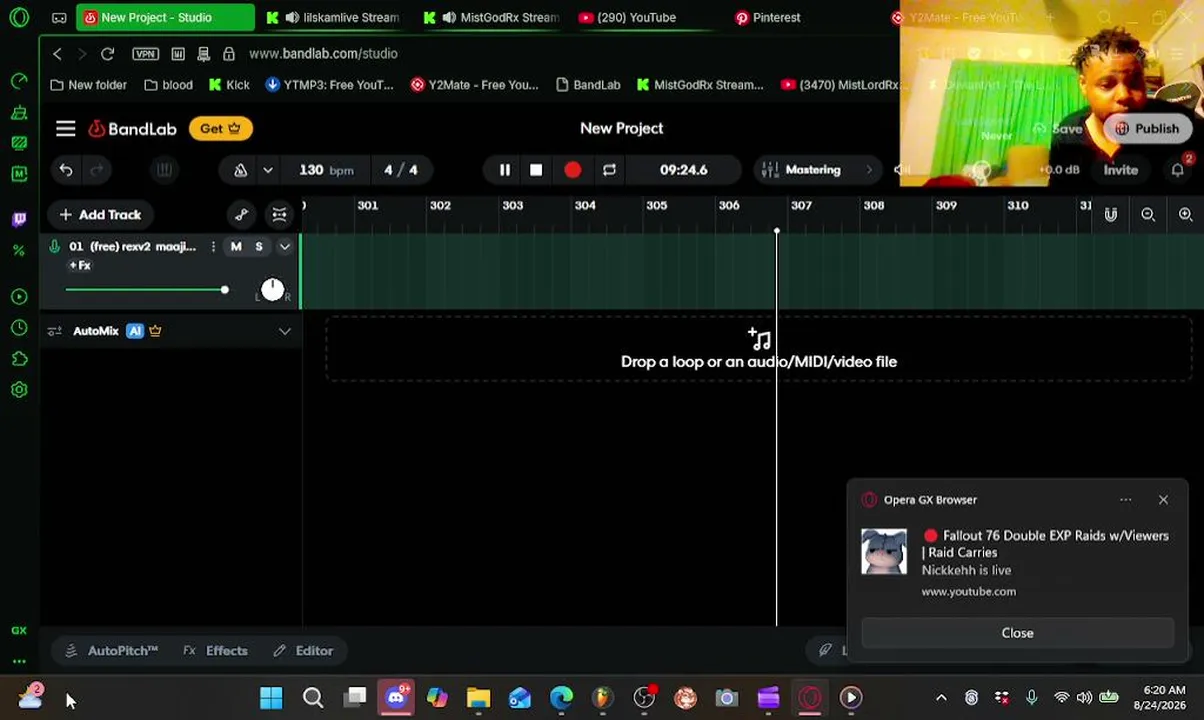Zoom in the timeline
The width and height of the screenshot is (1204, 720).
(1185, 214)
